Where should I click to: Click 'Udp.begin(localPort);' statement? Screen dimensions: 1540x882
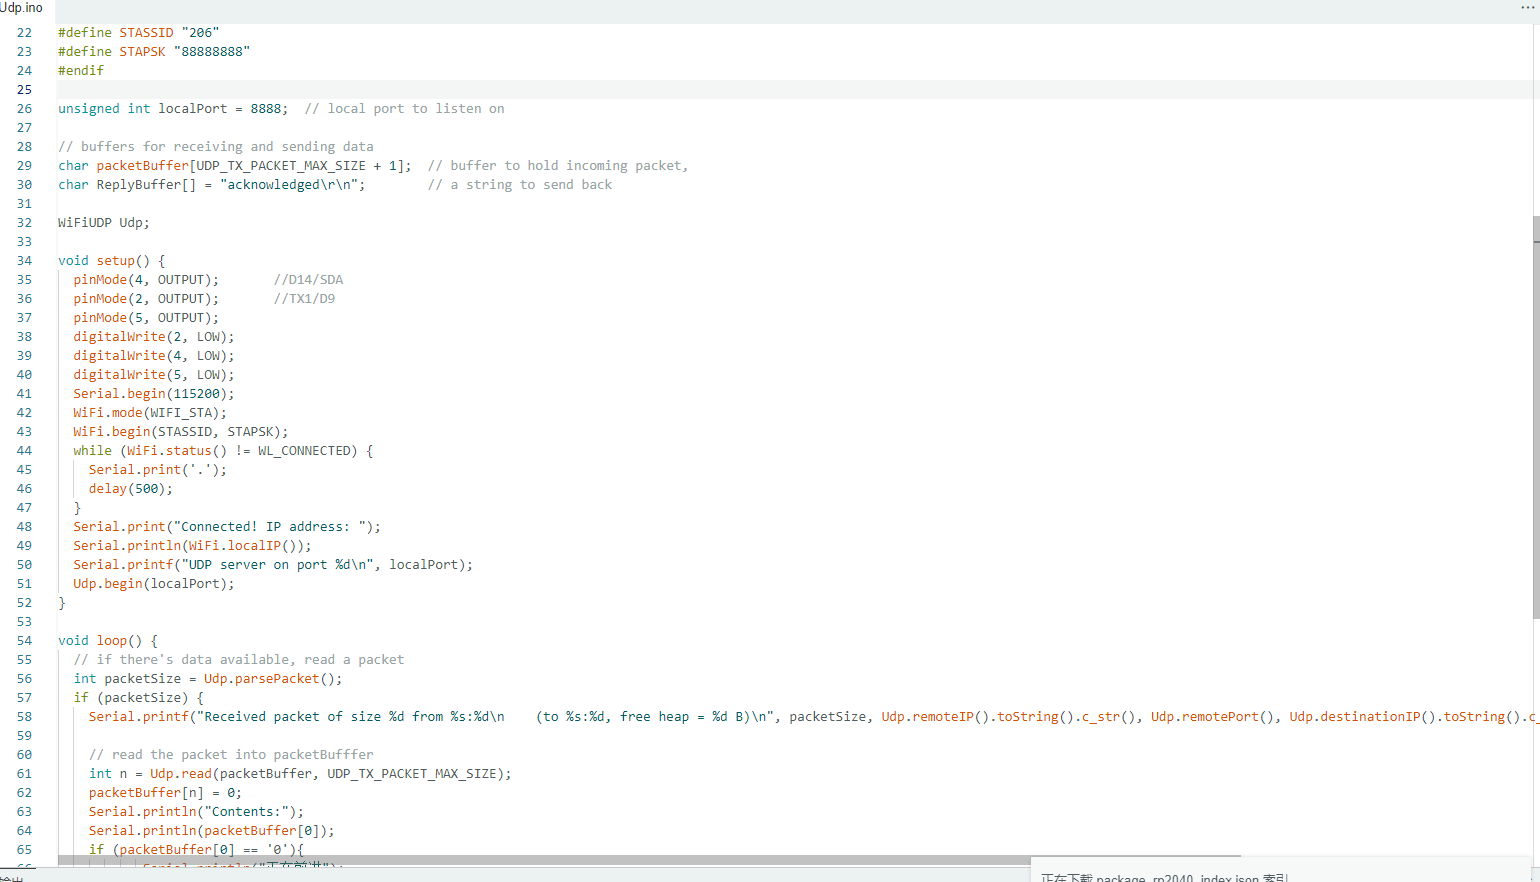pos(154,584)
